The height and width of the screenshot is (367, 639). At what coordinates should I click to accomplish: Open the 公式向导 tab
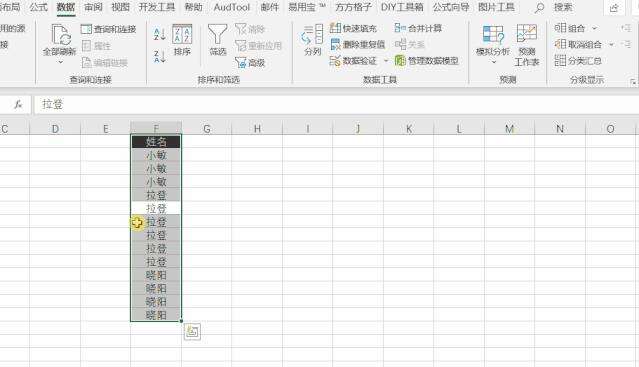[x=451, y=7]
